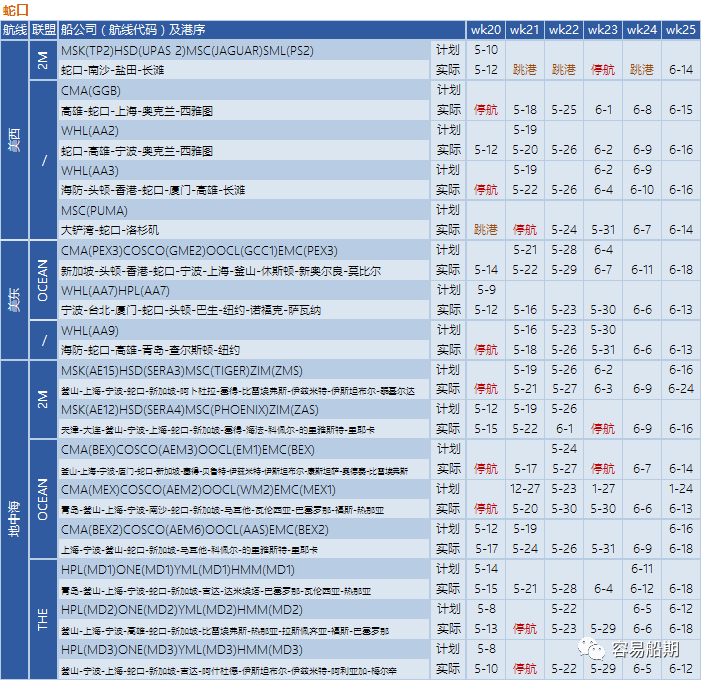Click the WeChat logo watermark icon
The width and height of the screenshot is (702, 681).
[x=591, y=649]
